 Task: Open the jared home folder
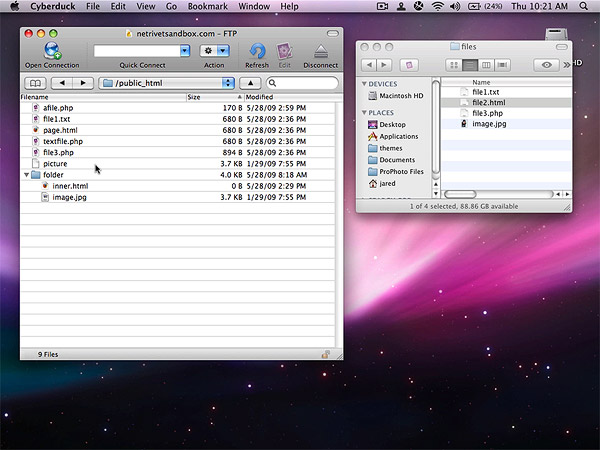(382, 184)
